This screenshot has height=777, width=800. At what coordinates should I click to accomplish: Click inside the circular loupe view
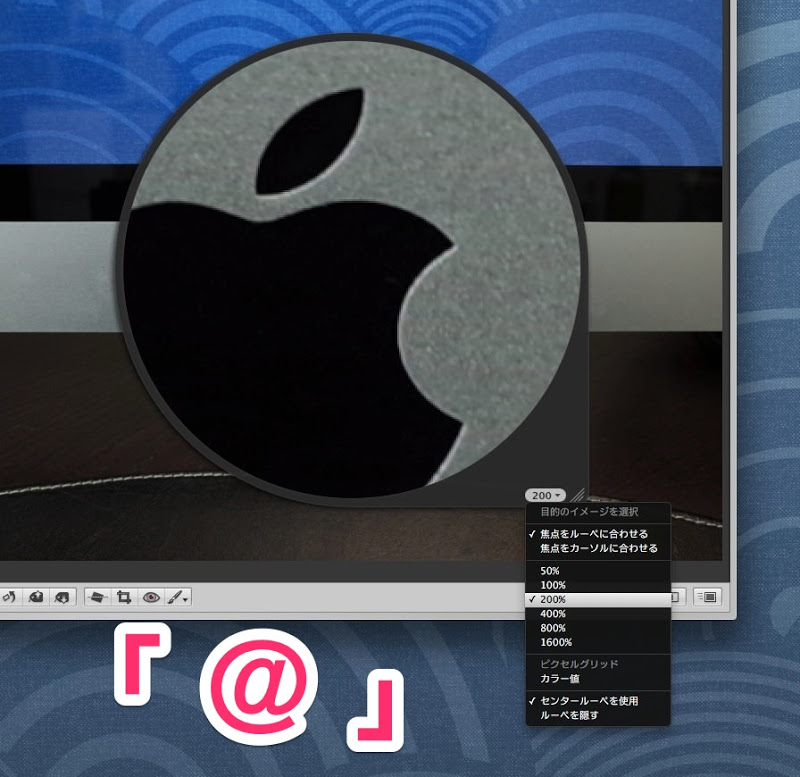point(352,268)
